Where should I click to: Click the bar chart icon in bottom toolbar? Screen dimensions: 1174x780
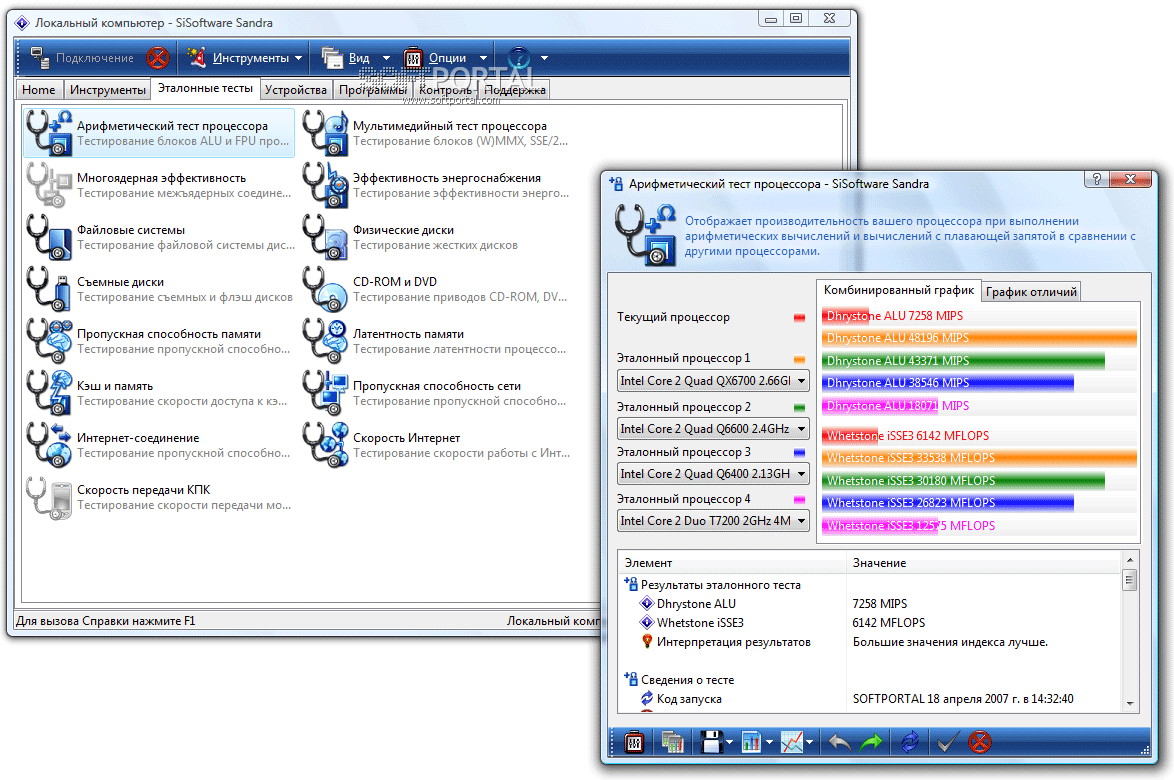point(751,742)
